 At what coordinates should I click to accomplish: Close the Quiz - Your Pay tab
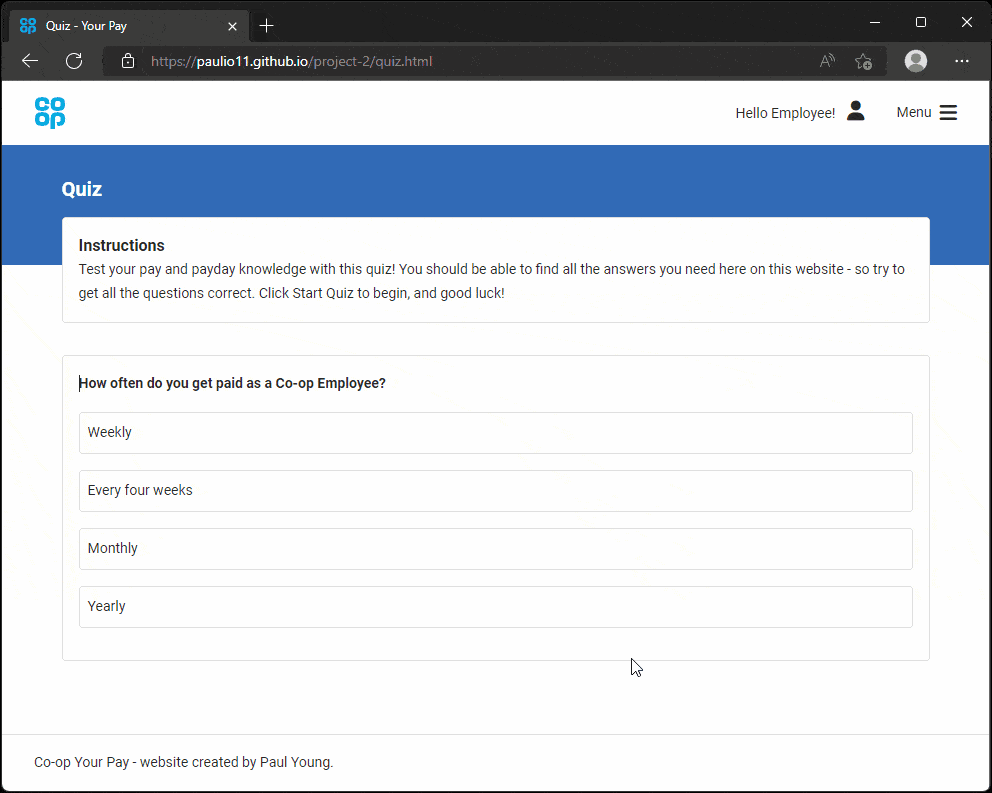pos(233,26)
